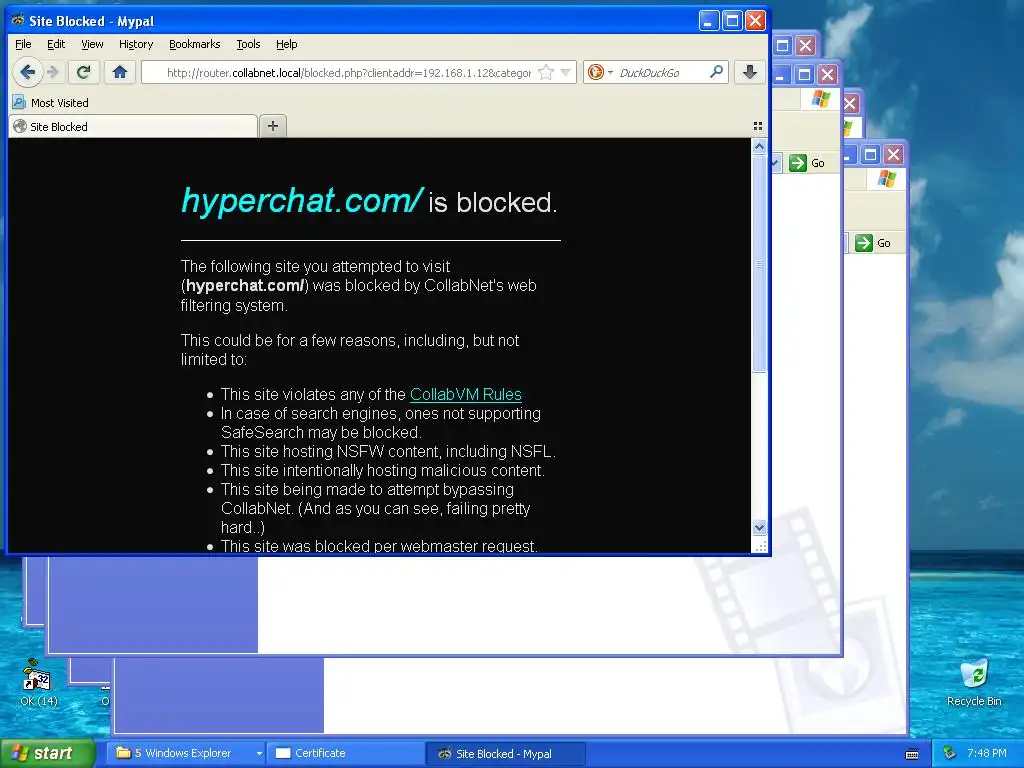Click the tray icon beside the clock
The height and width of the screenshot is (768, 1024).
950,753
